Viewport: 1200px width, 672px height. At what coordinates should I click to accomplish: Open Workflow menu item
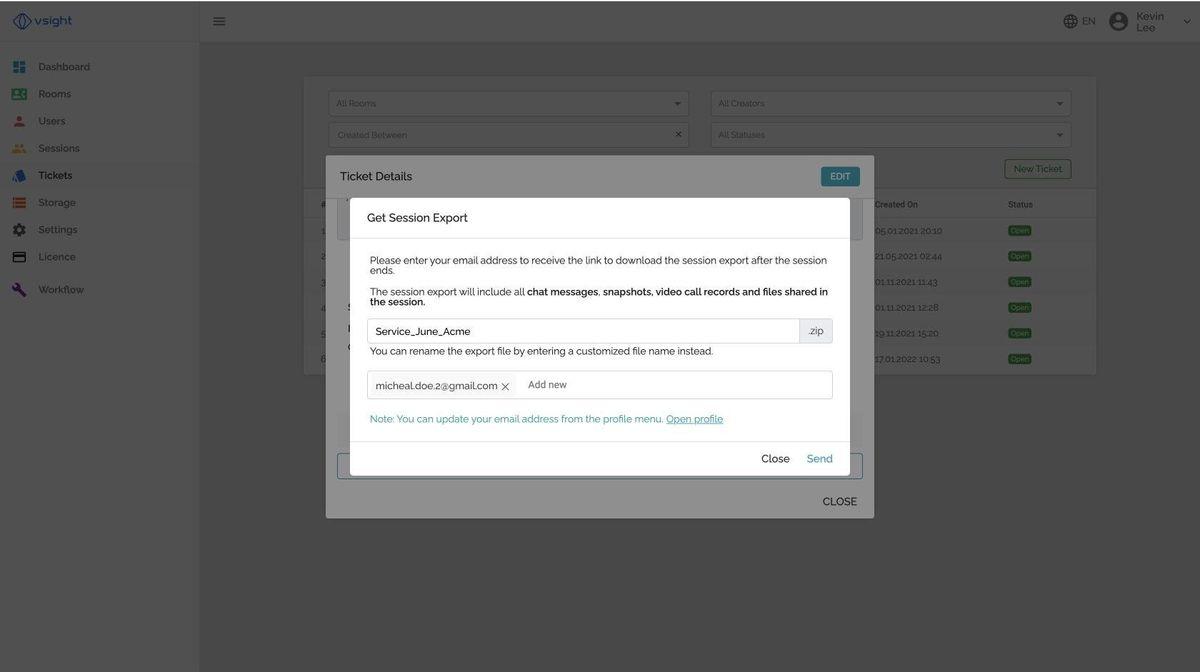point(61,290)
